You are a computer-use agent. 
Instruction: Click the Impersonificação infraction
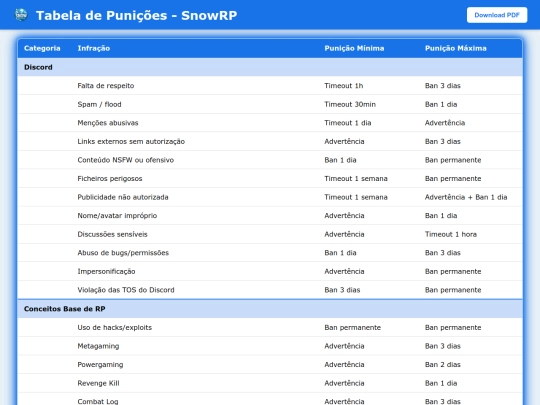click(106, 272)
